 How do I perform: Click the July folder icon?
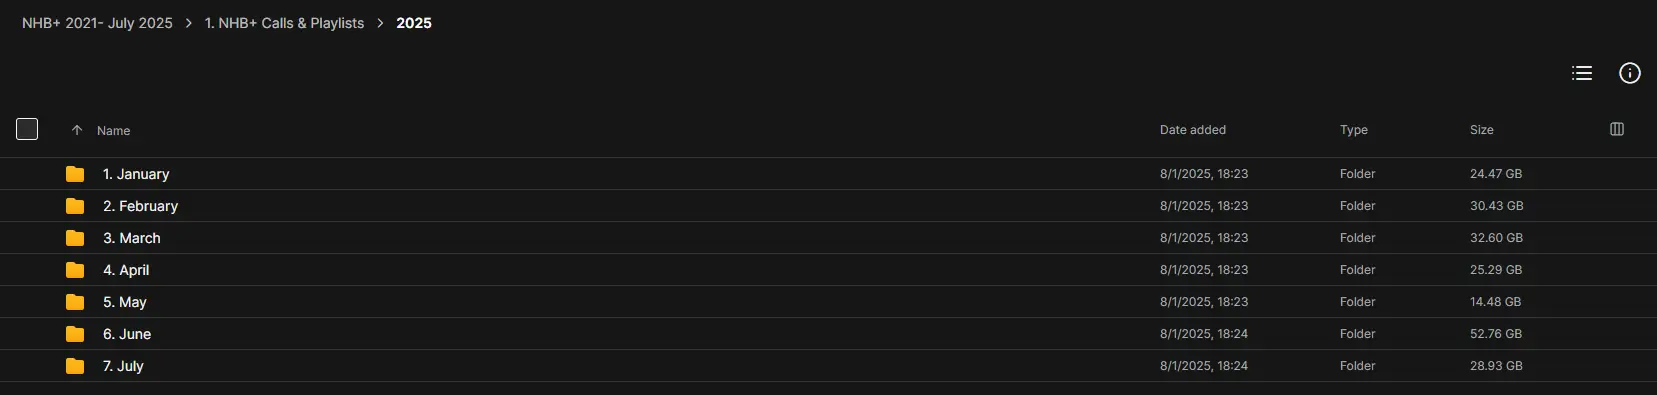pyautogui.click(x=75, y=366)
